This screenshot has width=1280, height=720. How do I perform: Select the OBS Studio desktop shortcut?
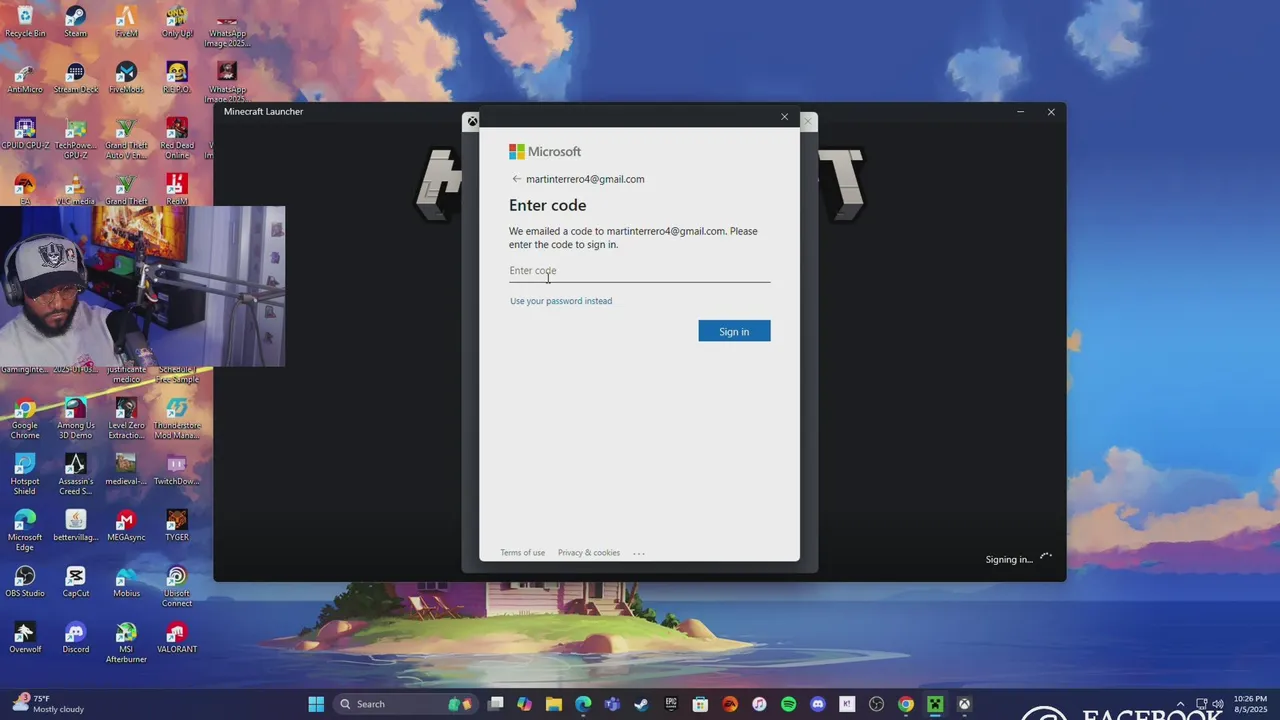click(25, 582)
